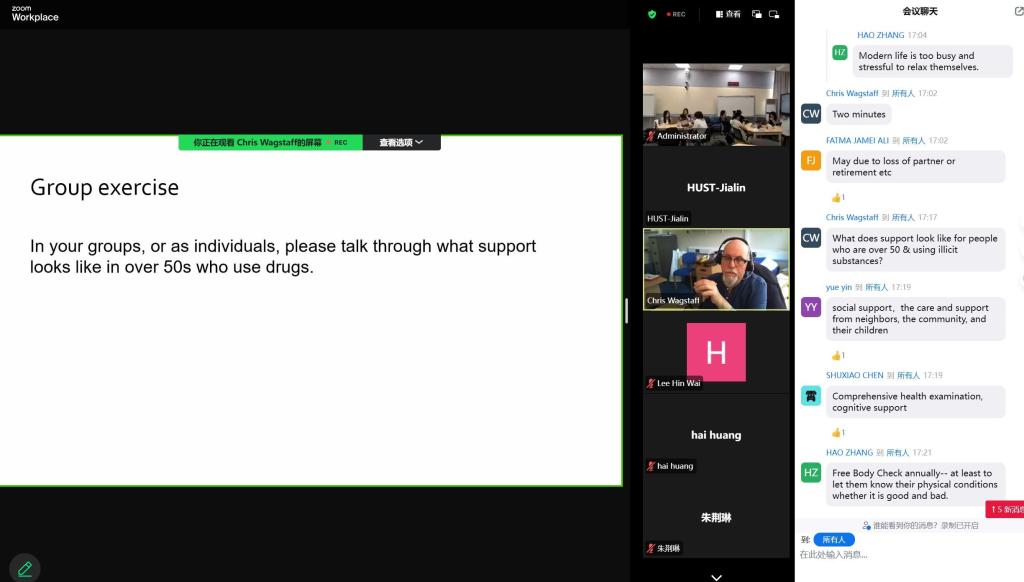
Task: Click the first window layout icon after 查看
Action: pyautogui.click(x=757, y=14)
